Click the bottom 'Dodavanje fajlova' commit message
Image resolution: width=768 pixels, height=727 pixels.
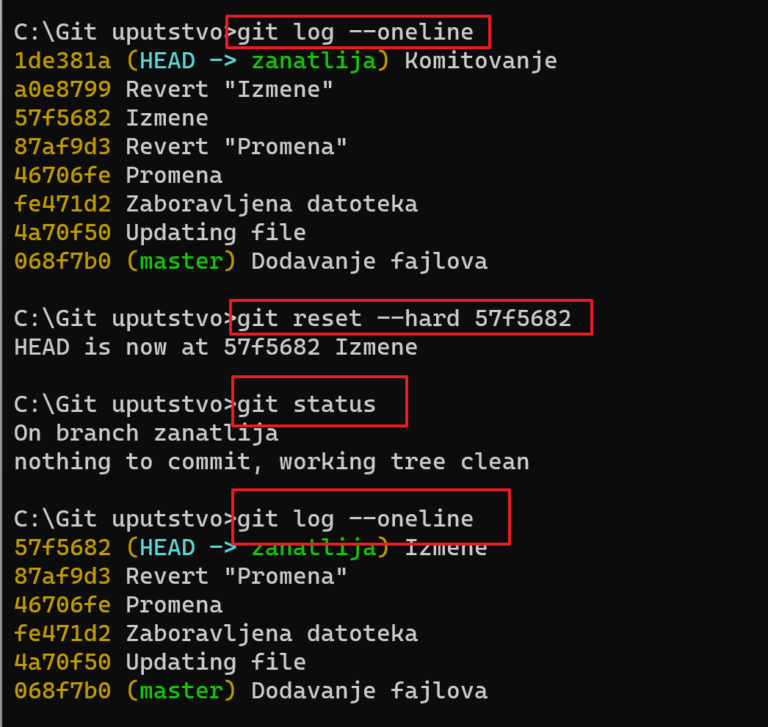pyautogui.click(x=369, y=691)
